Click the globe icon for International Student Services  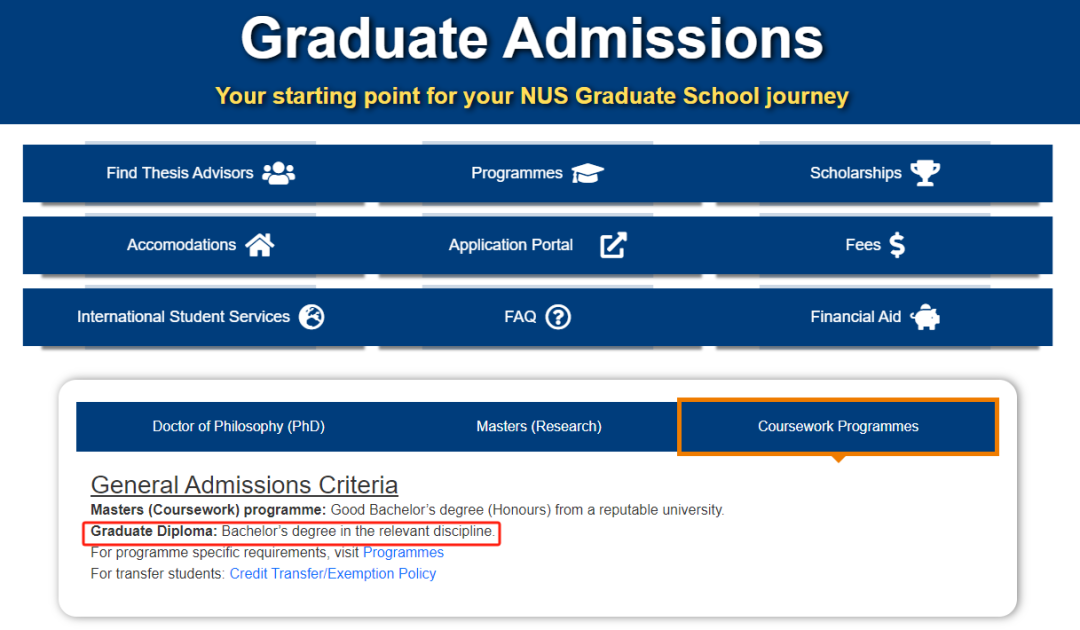[x=311, y=317]
